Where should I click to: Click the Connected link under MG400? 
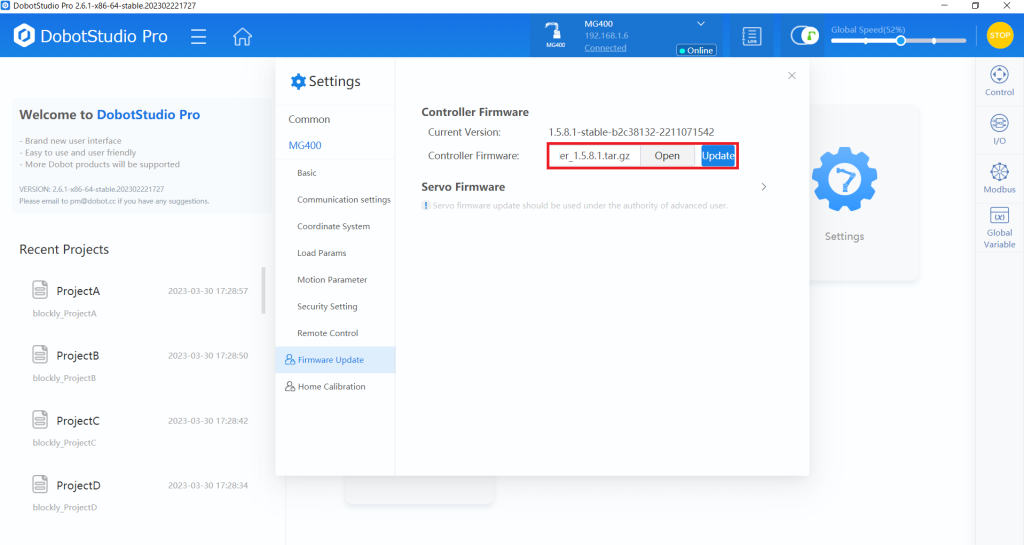(605, 48)
